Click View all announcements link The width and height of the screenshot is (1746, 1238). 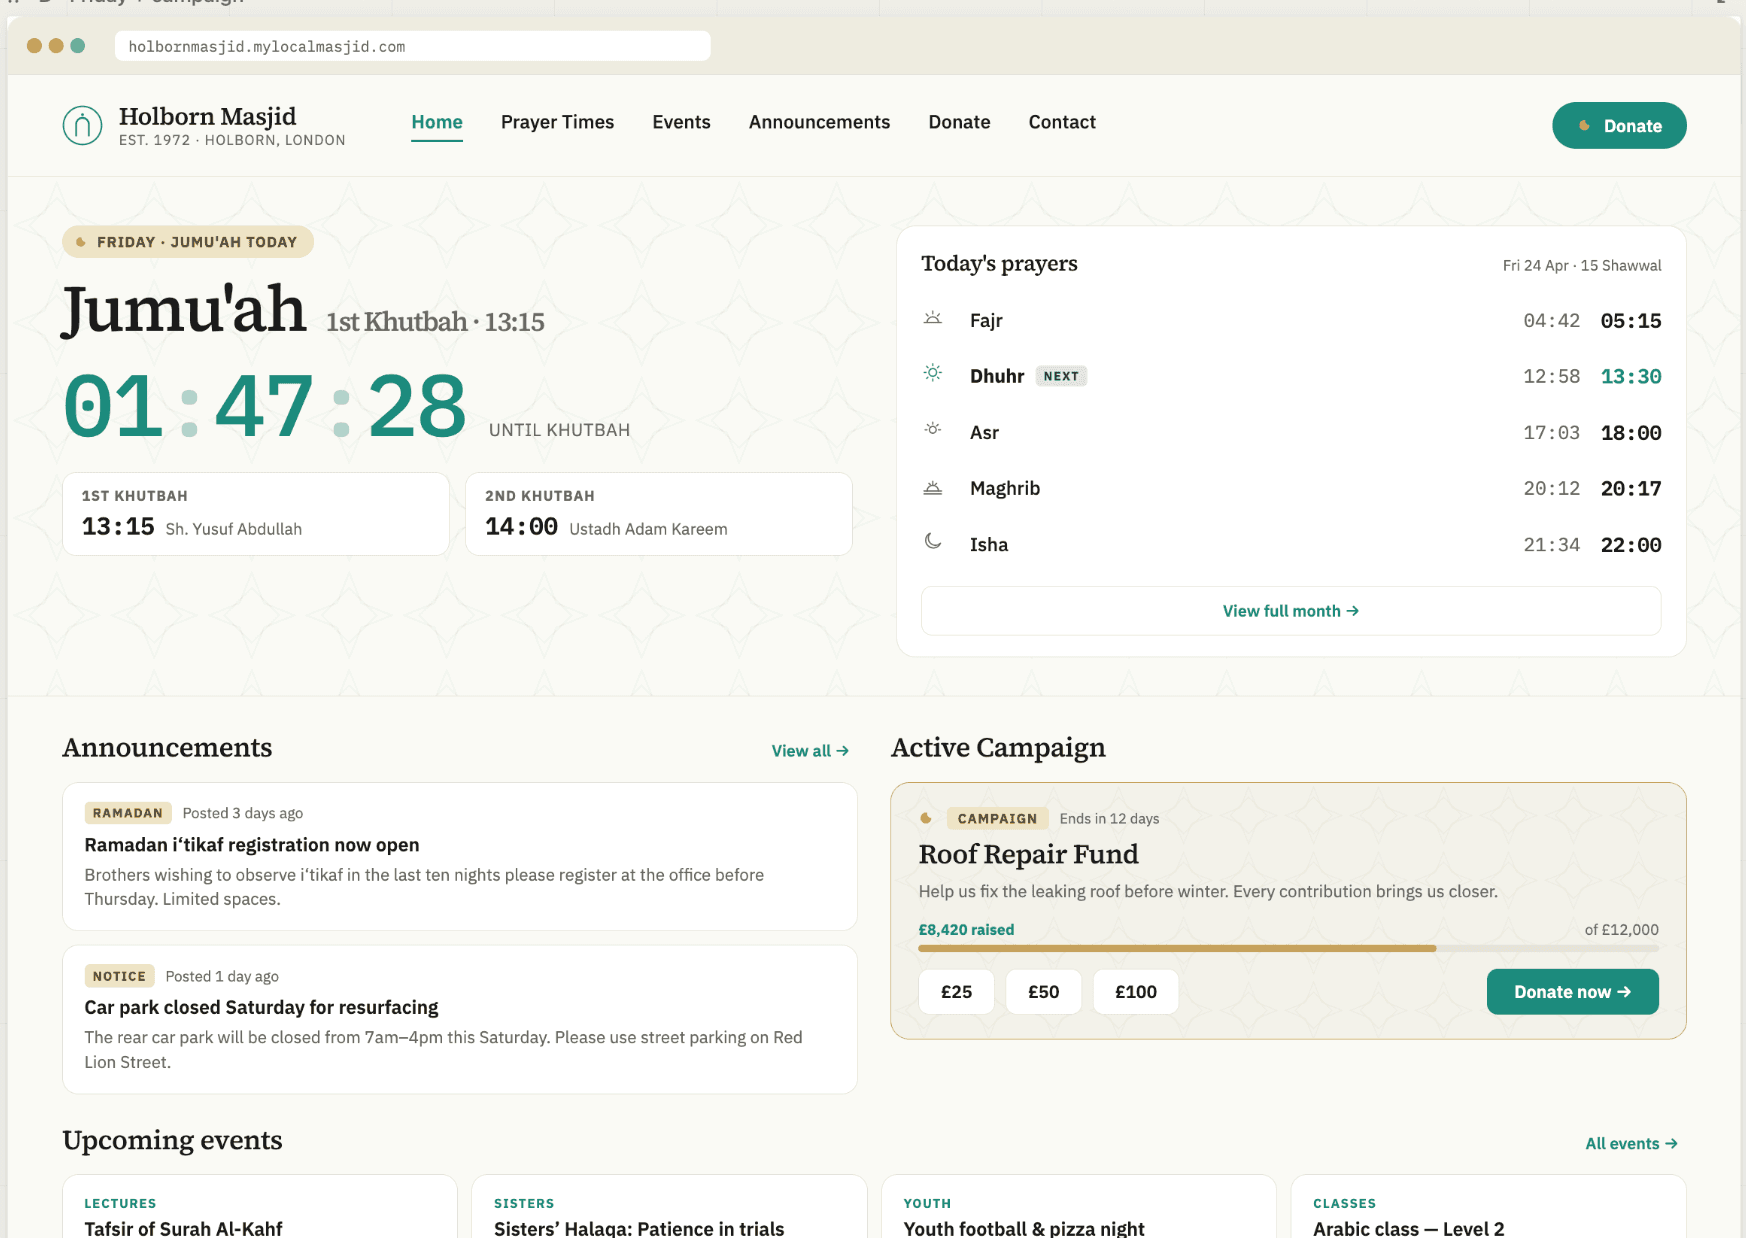pyautogui.click(x=810, y=751)
